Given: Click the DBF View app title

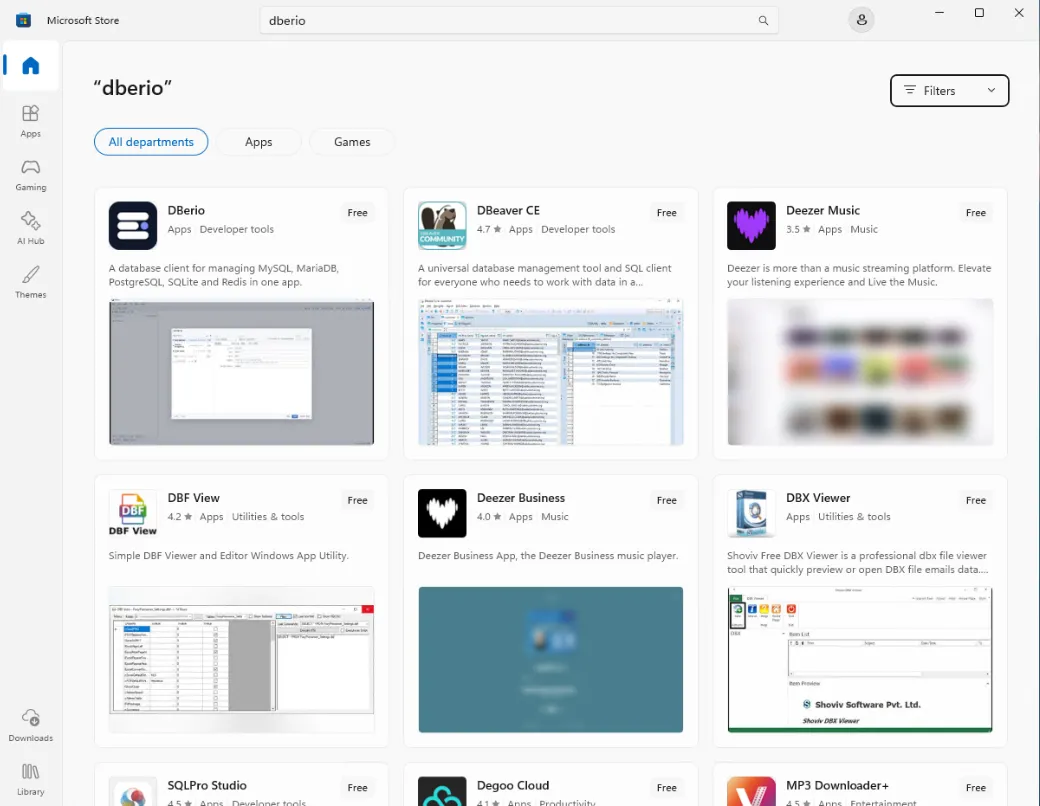Looking at the screenshot, I should 193,498.
